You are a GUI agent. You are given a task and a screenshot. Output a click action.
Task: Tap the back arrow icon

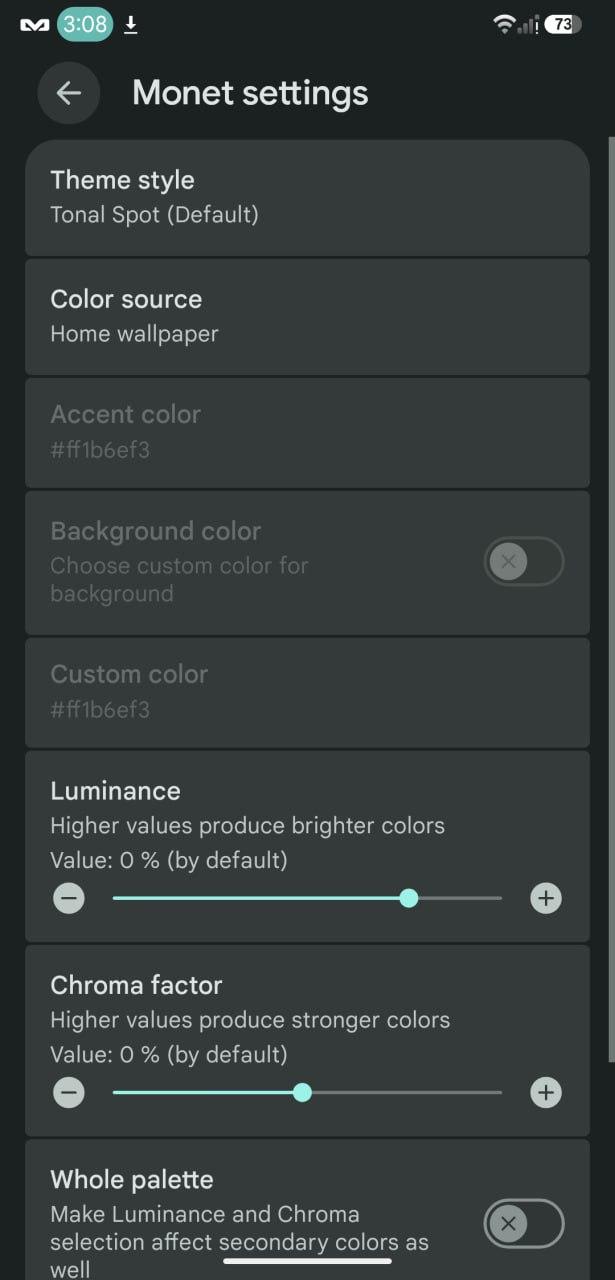point(68,93)
